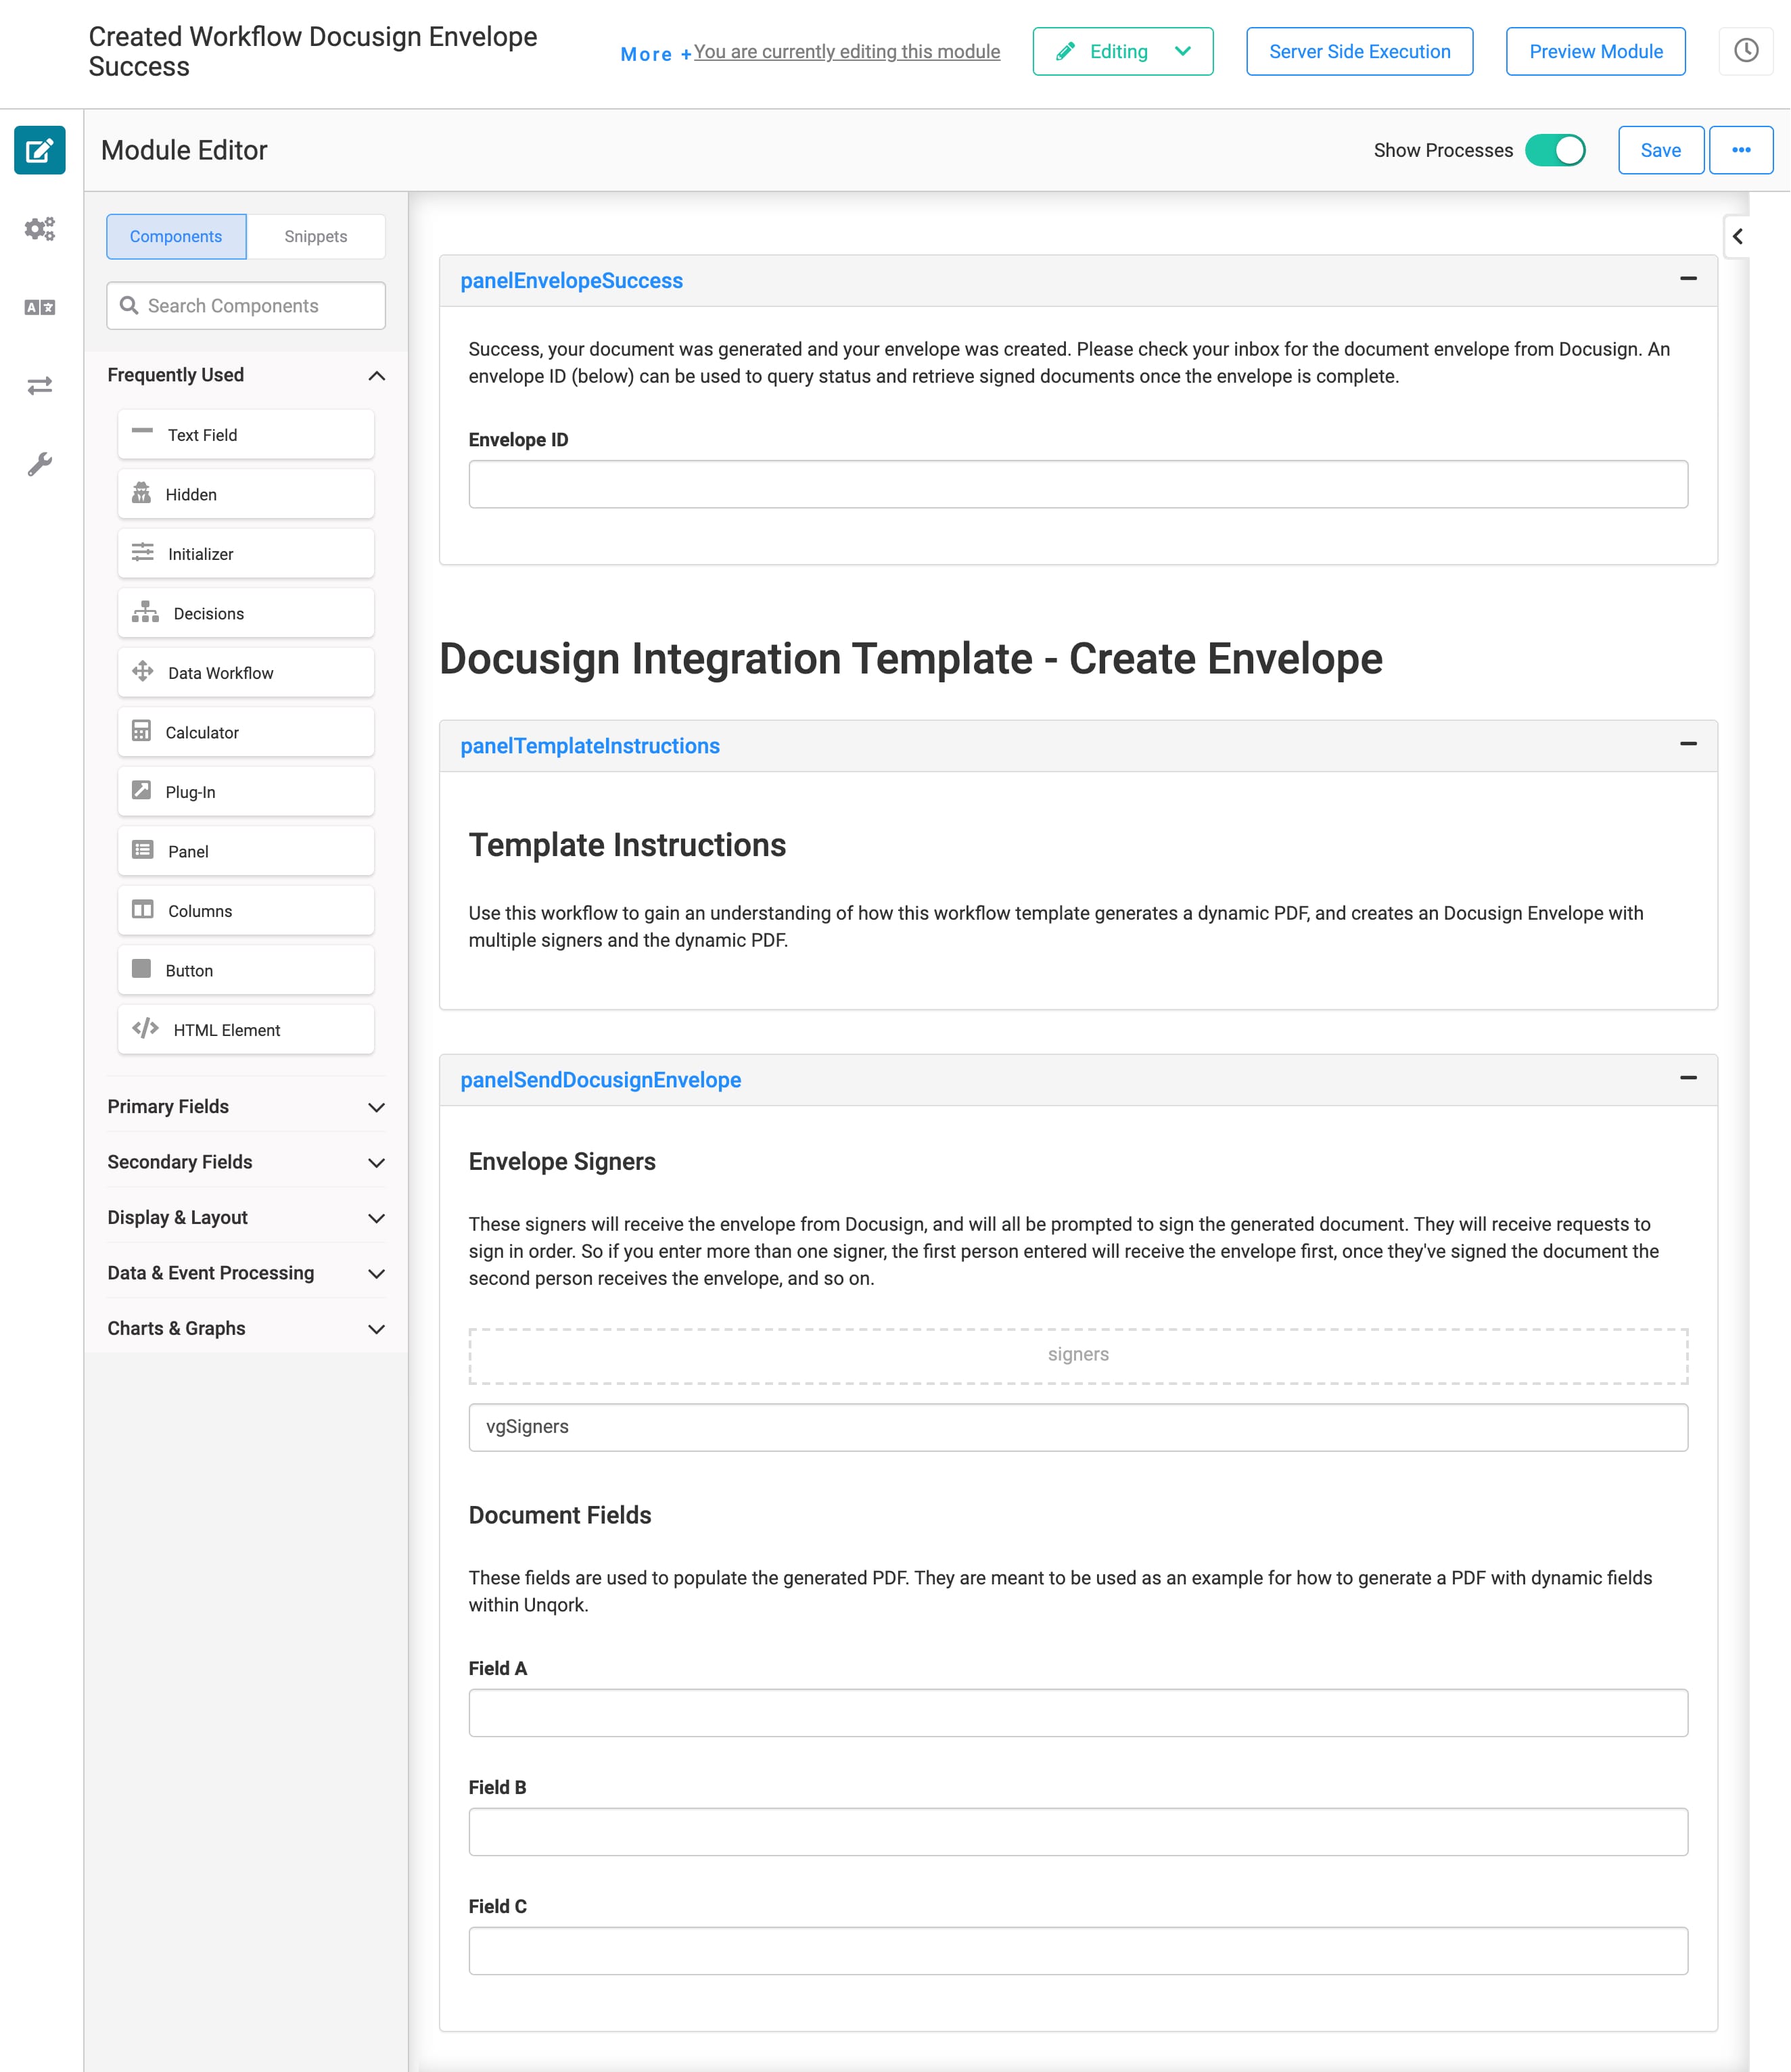This screenshot has width=1791, height=2072.
Task: Click the HTML Element code icon
Action: pos(146,1028)
